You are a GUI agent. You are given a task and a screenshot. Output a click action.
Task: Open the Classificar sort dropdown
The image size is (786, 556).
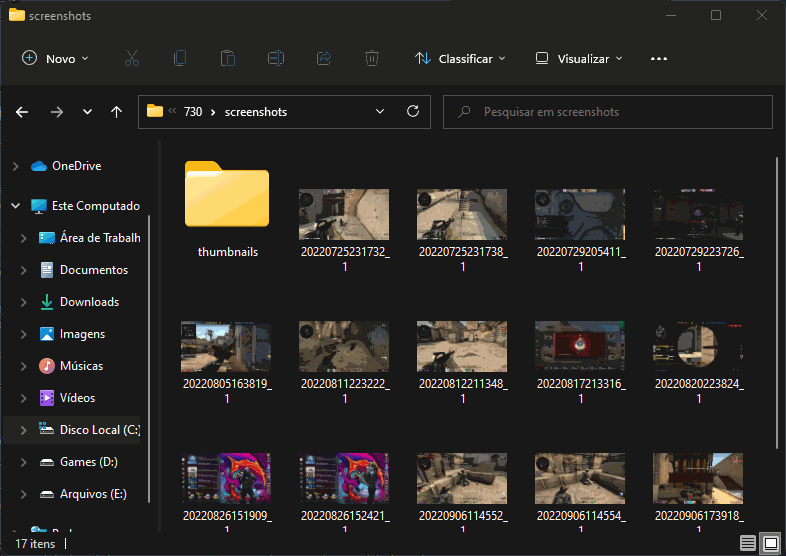(x=460, y=59)
